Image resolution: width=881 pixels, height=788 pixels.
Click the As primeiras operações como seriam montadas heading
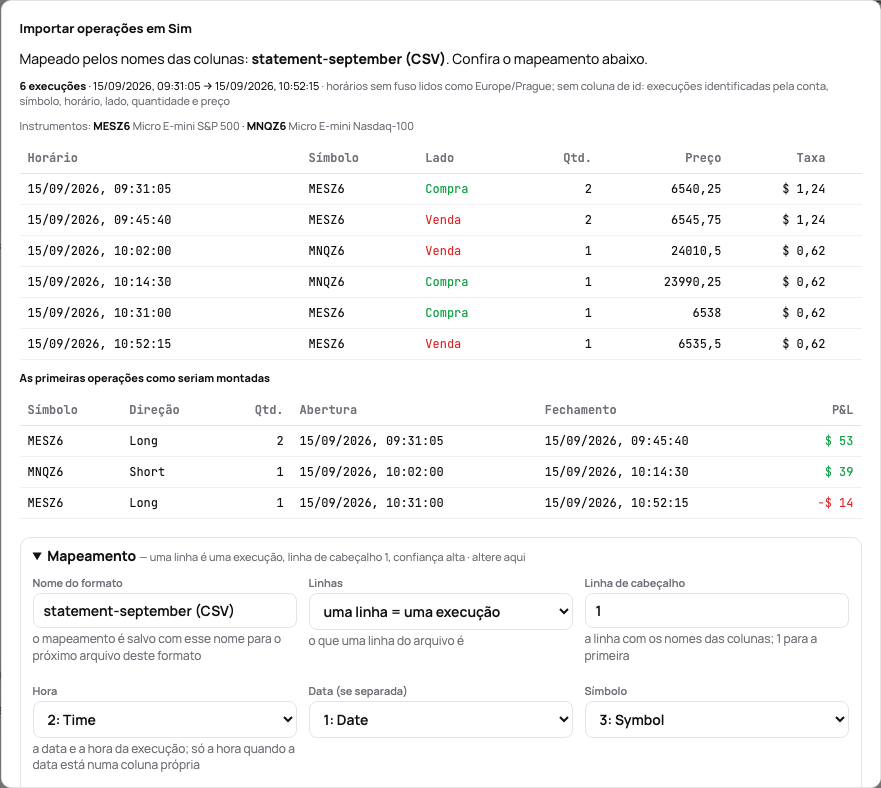[144, 378]
